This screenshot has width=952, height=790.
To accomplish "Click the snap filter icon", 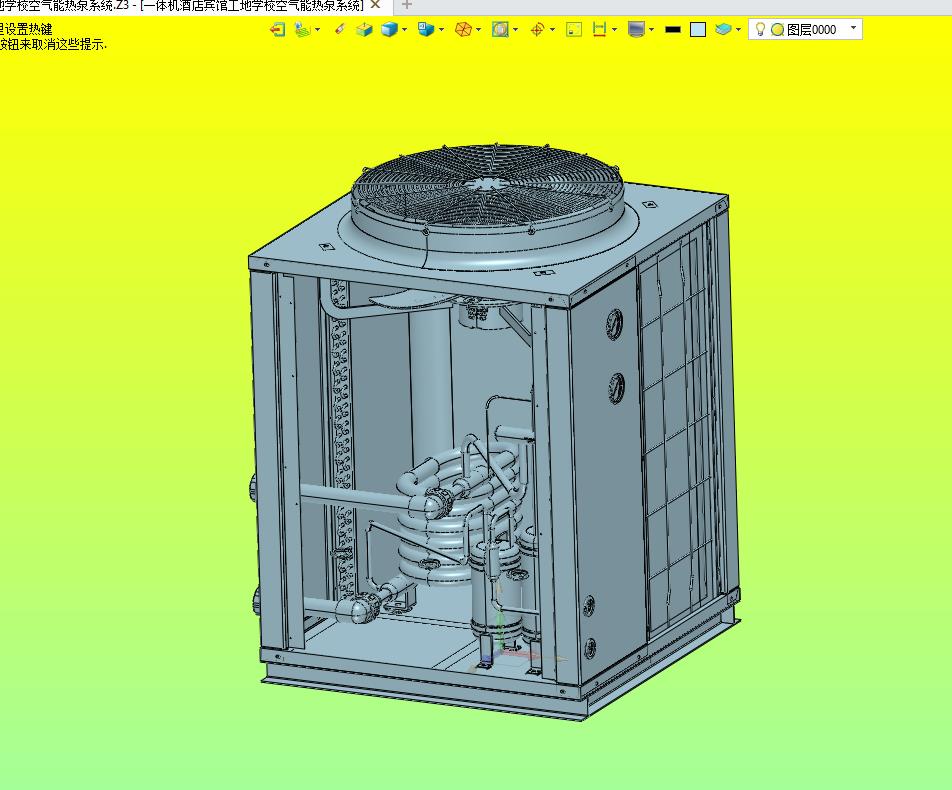I will [302, 29].
